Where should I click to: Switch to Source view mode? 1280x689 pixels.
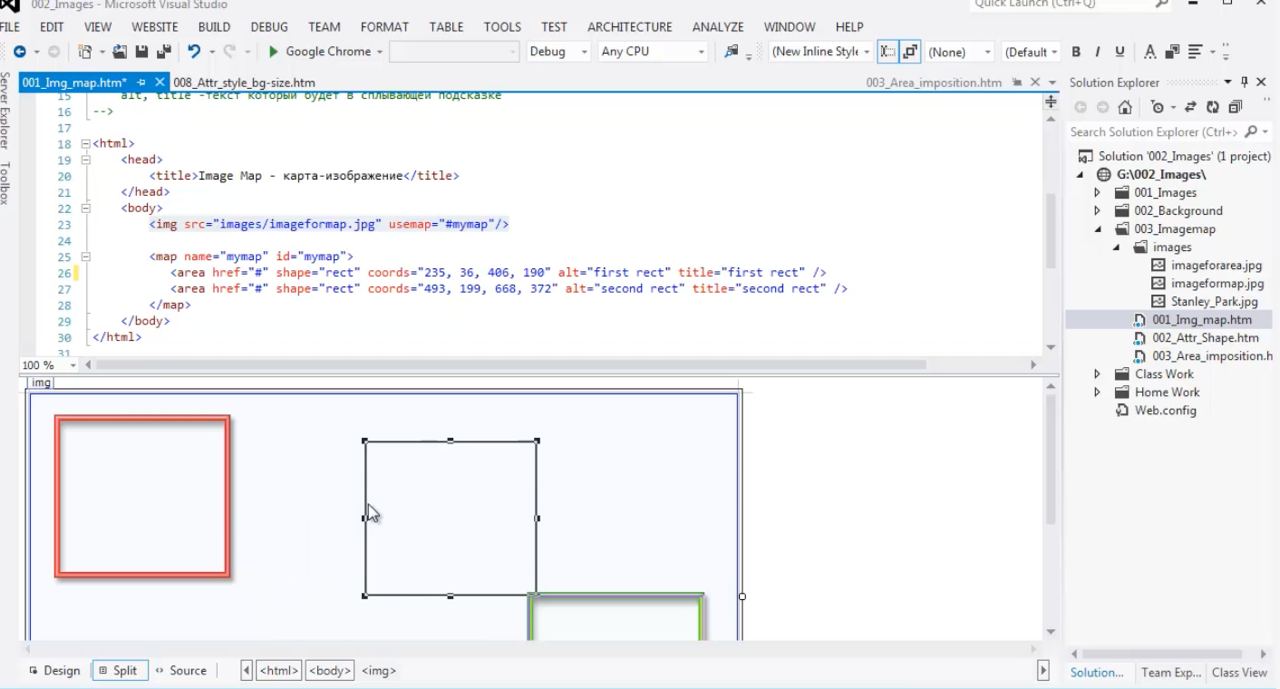[181, 671]
